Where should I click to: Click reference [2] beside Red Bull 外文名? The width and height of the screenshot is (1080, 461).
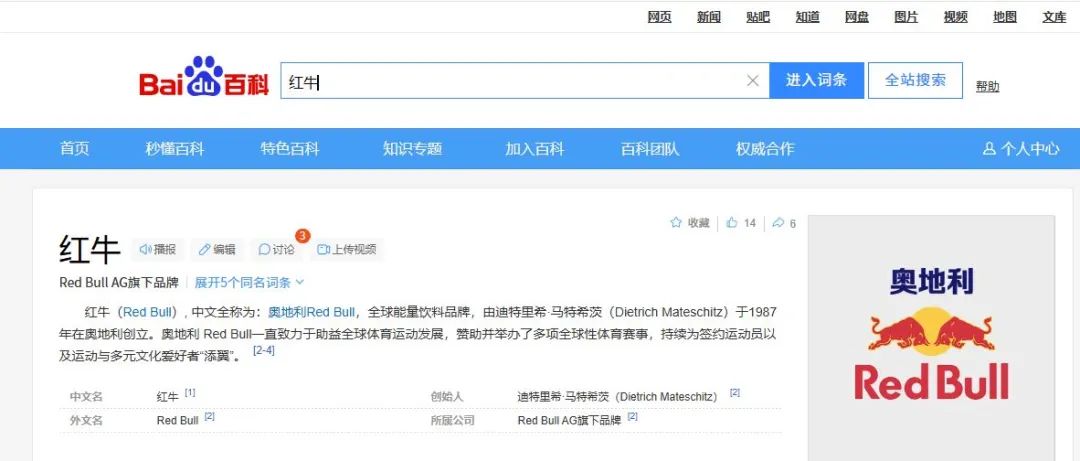(209, 416)
